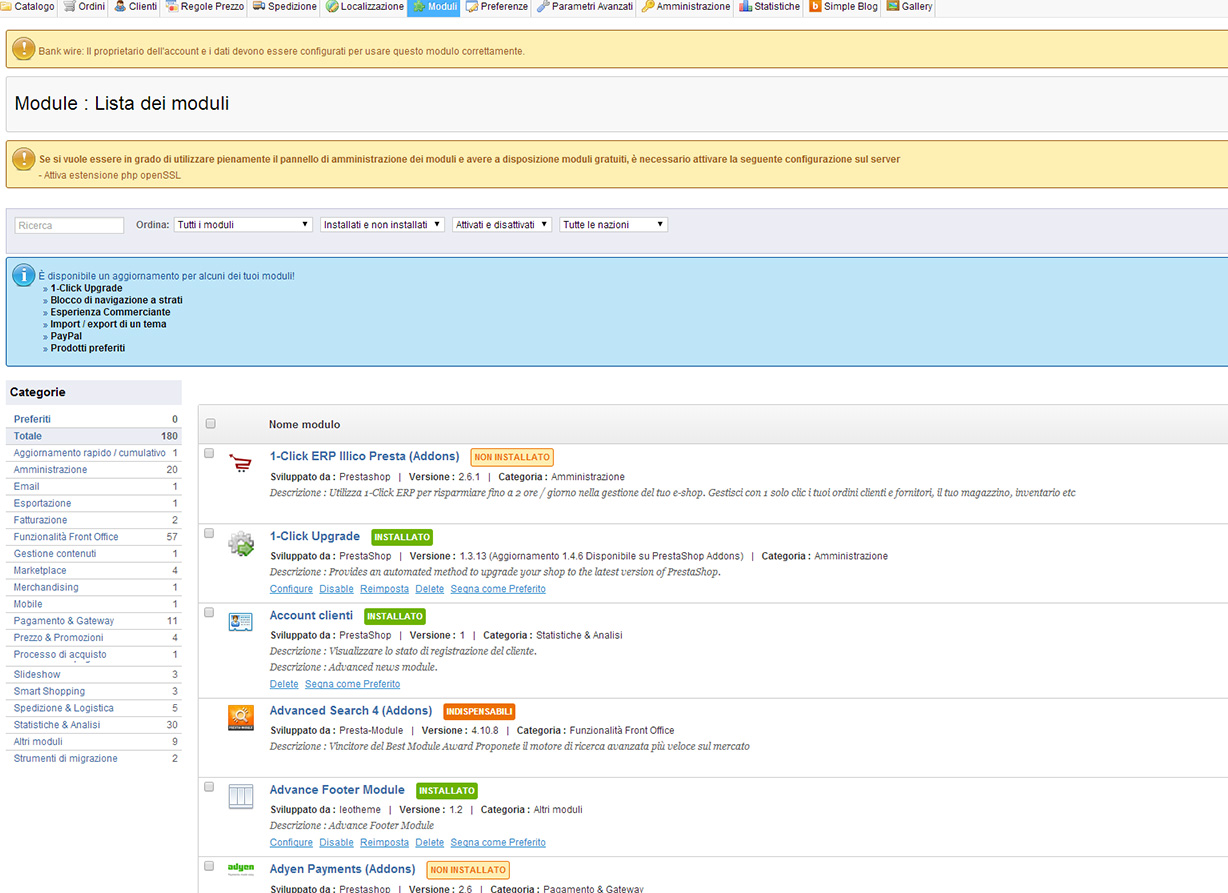
Task: Click 'Import / export di un tema' link
Action: pyautogui.click(x=108, y=324)
